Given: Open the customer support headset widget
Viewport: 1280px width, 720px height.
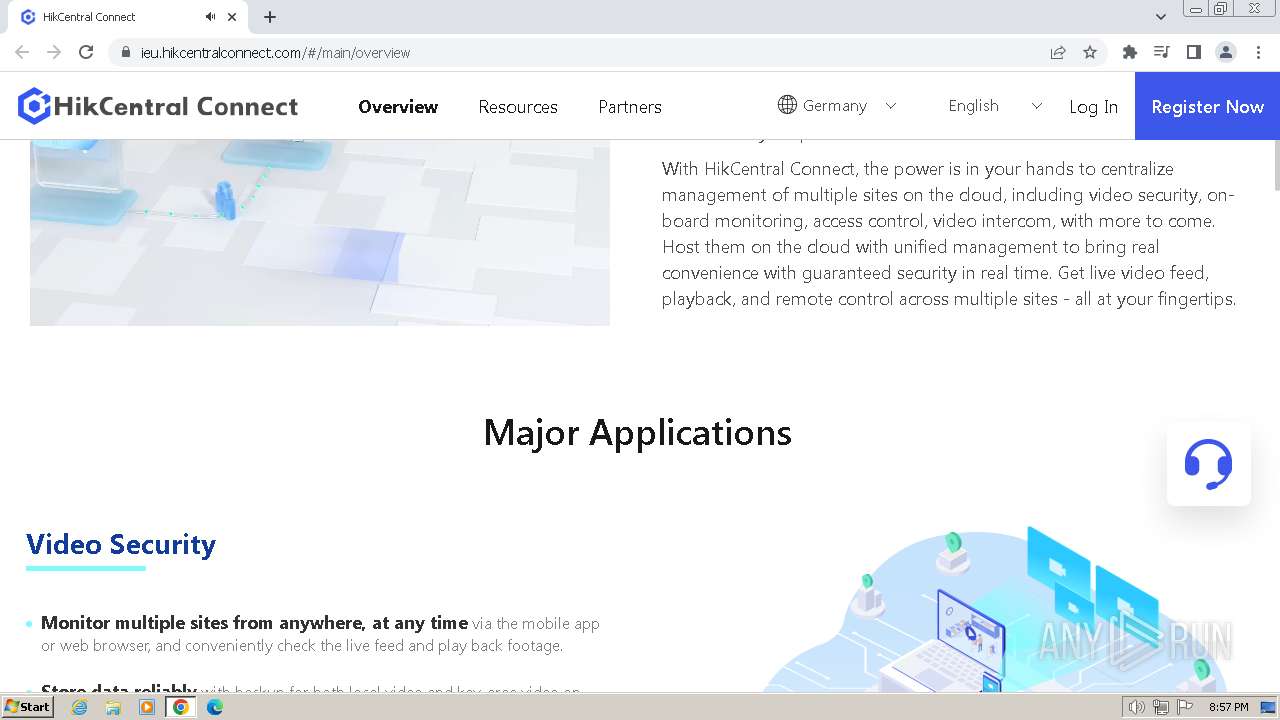Looking at the screenshot, I should click(1208, 464).
